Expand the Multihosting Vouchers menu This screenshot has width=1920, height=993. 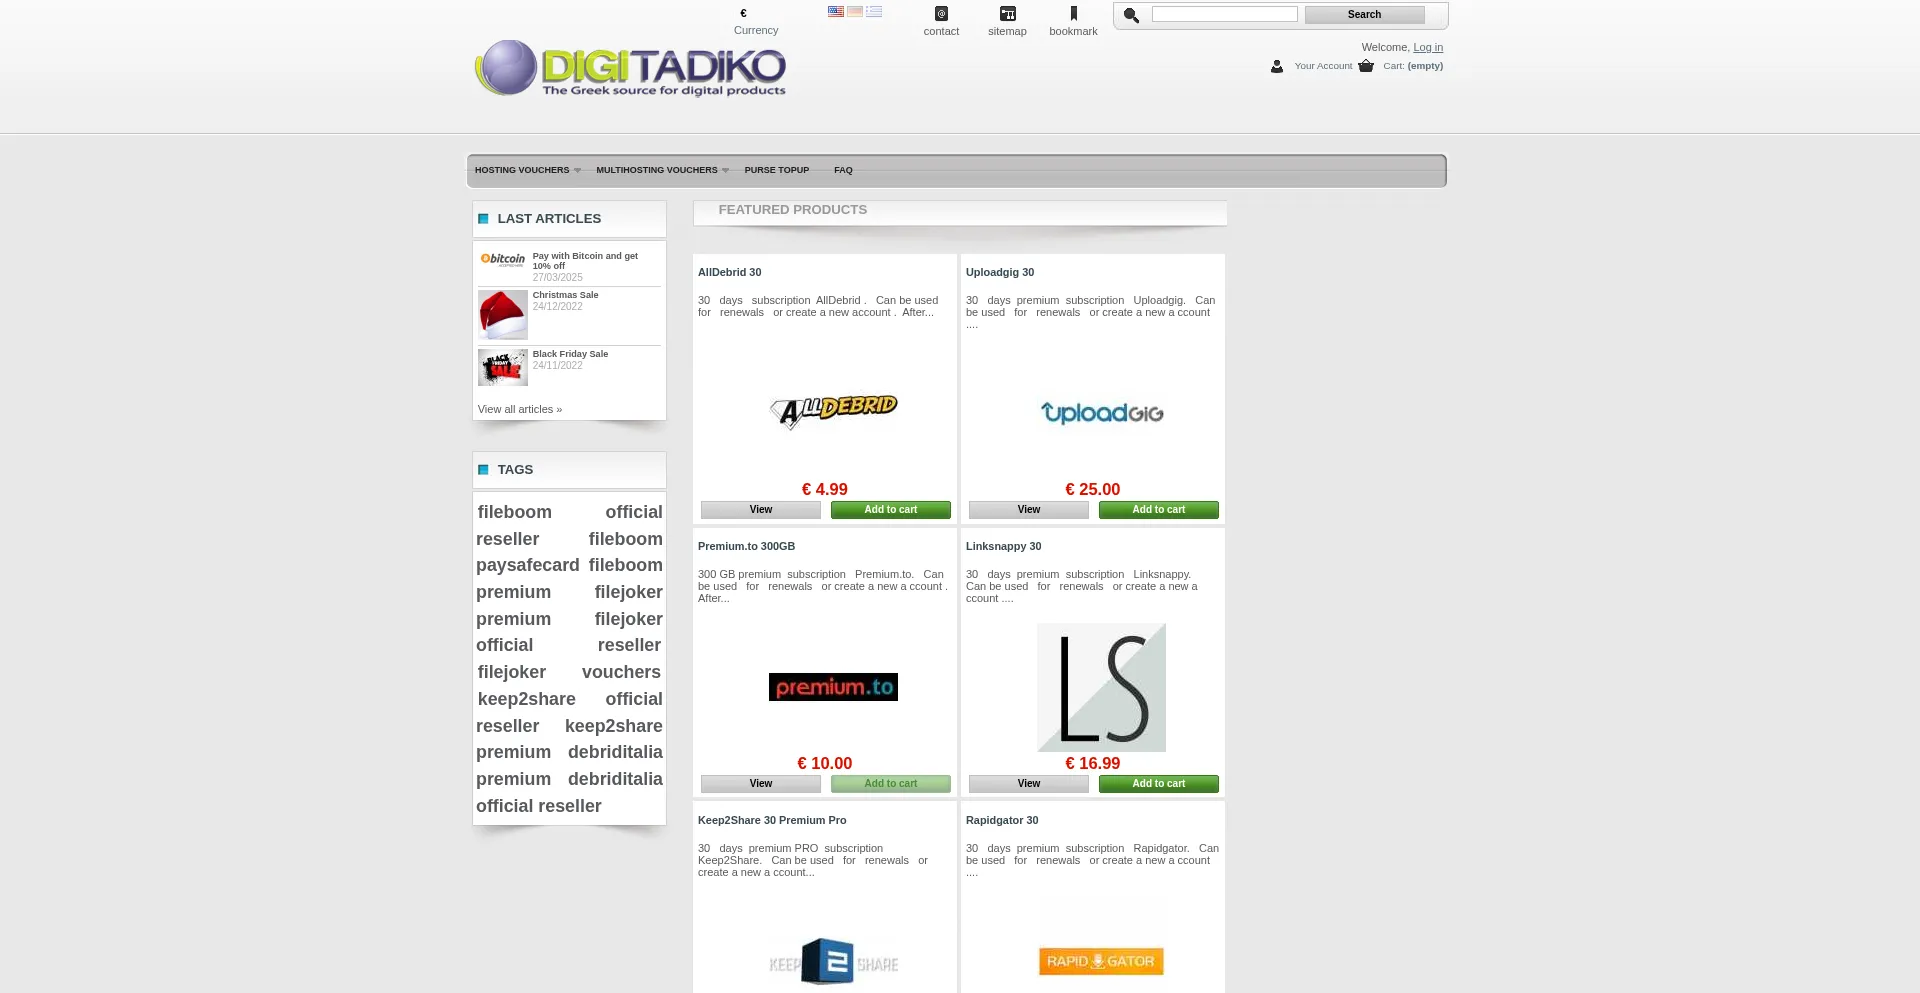(662, 170)
